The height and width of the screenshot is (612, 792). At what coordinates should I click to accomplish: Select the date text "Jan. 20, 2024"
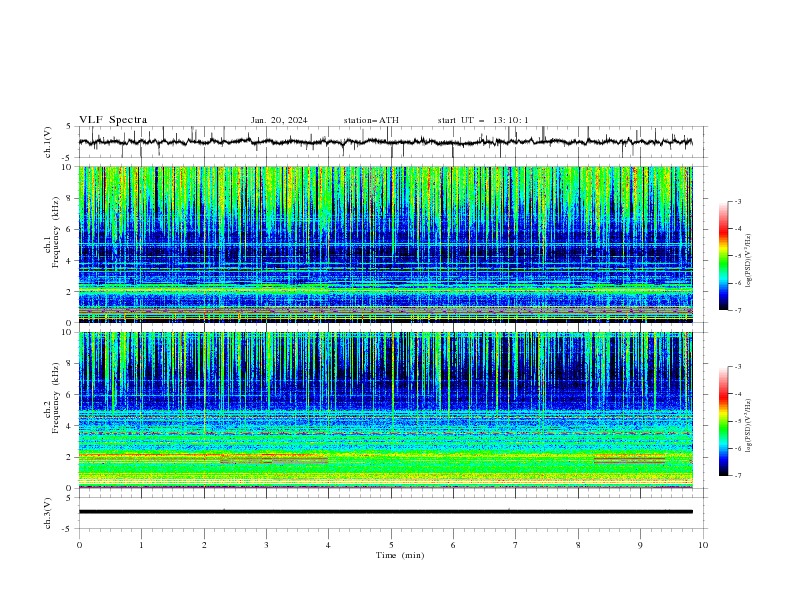(279, 120)
